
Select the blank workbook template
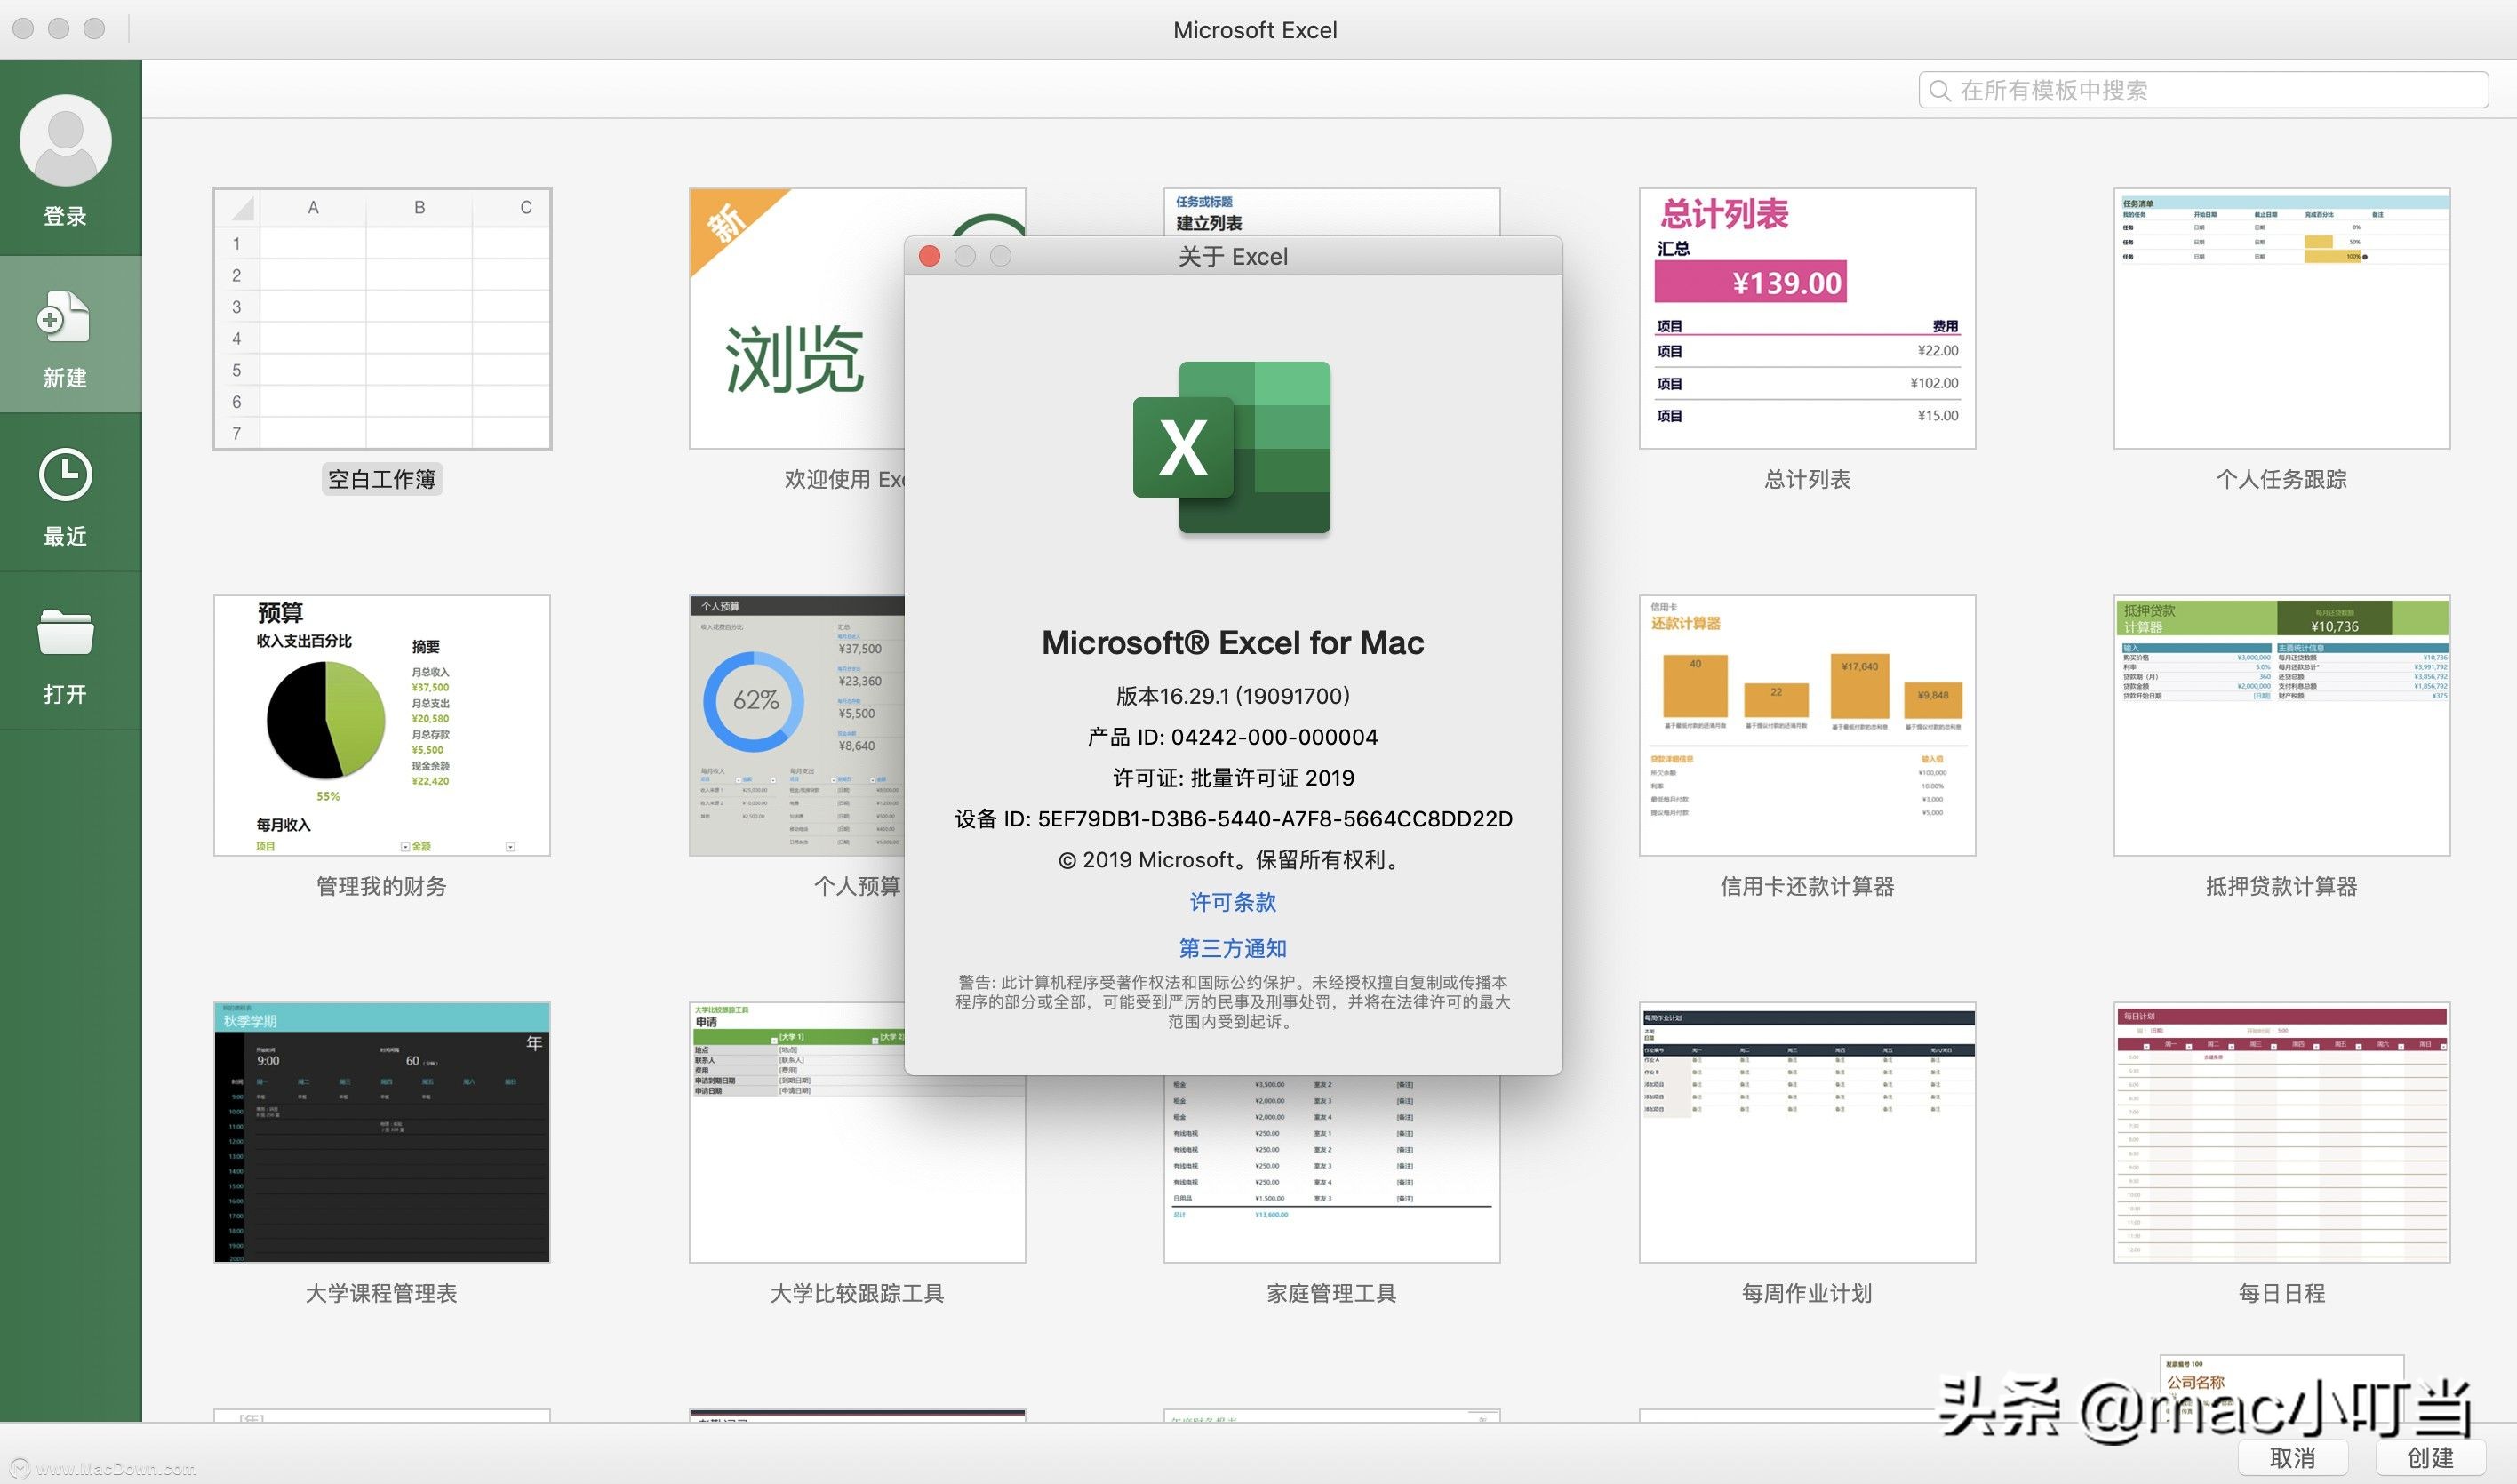point(382,320)
